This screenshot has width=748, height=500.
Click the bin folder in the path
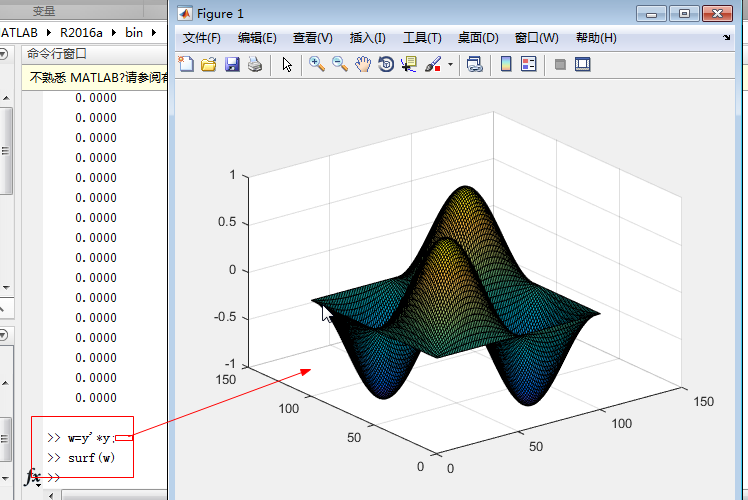[134, 32]
